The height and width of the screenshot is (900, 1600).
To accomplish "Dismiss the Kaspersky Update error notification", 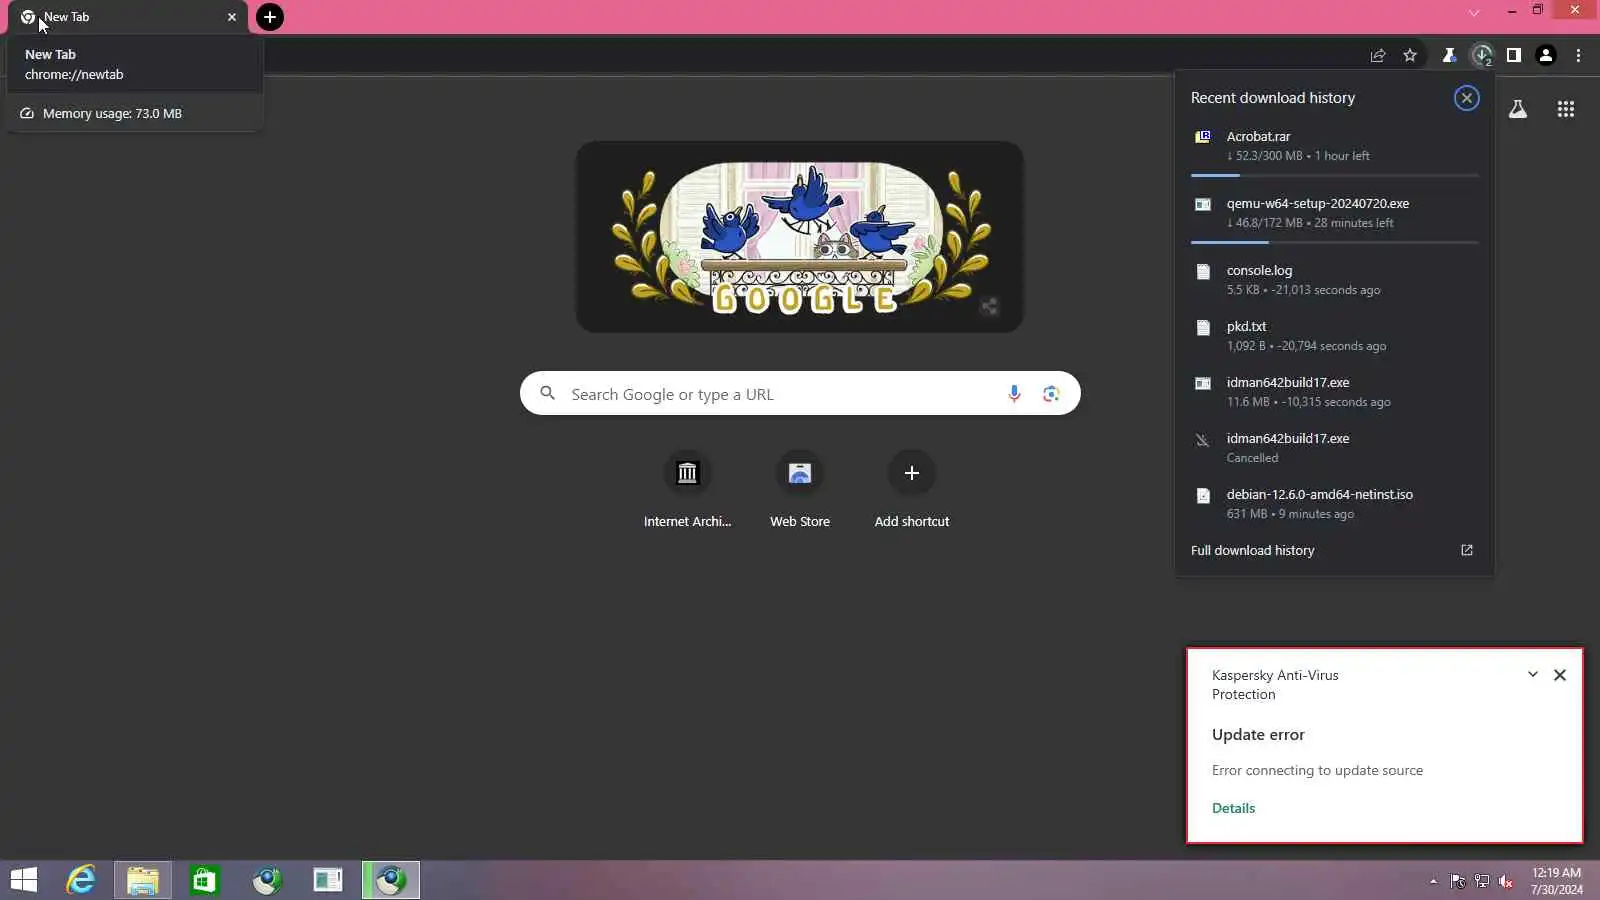I will (1560, 675).
